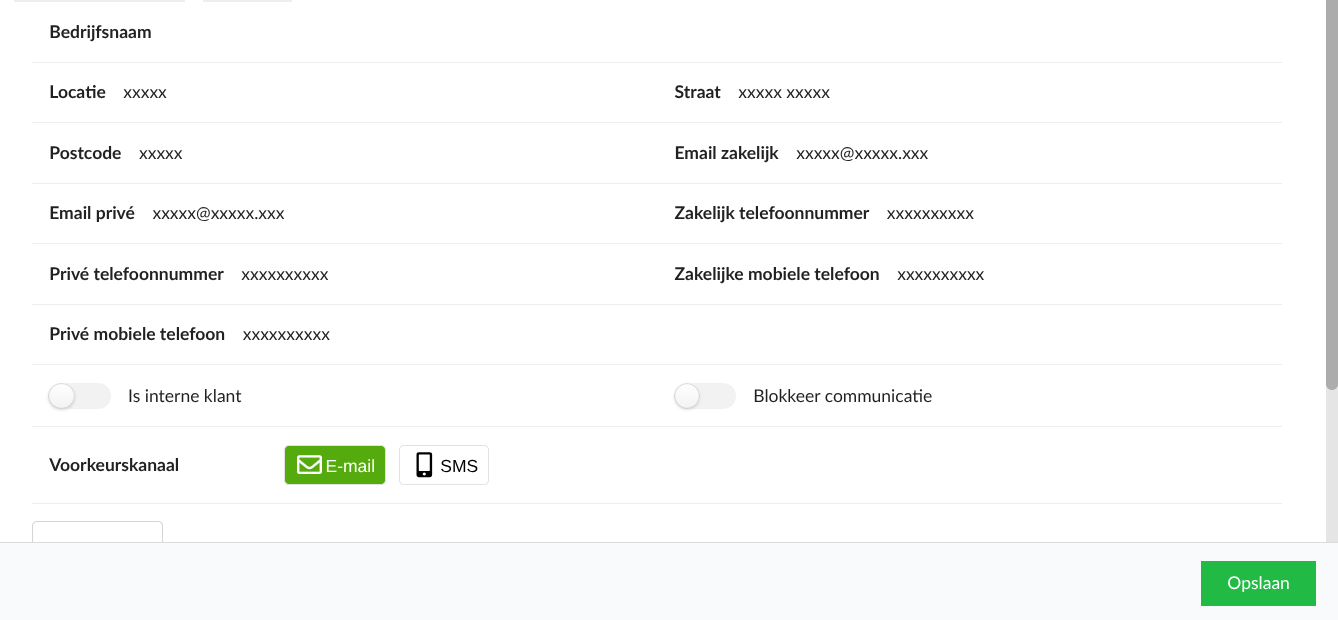Click the Privé telefoonnummer field
Image resolution: width=1338 pixels, height=620 pixels.
[285, 274]
